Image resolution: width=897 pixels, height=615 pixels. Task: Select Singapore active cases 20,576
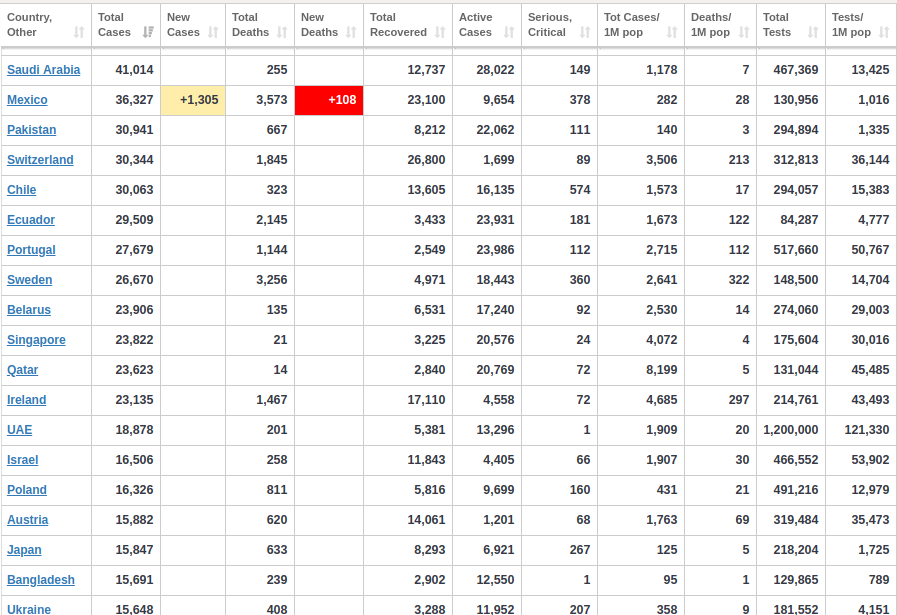click(x=495, y=340)
